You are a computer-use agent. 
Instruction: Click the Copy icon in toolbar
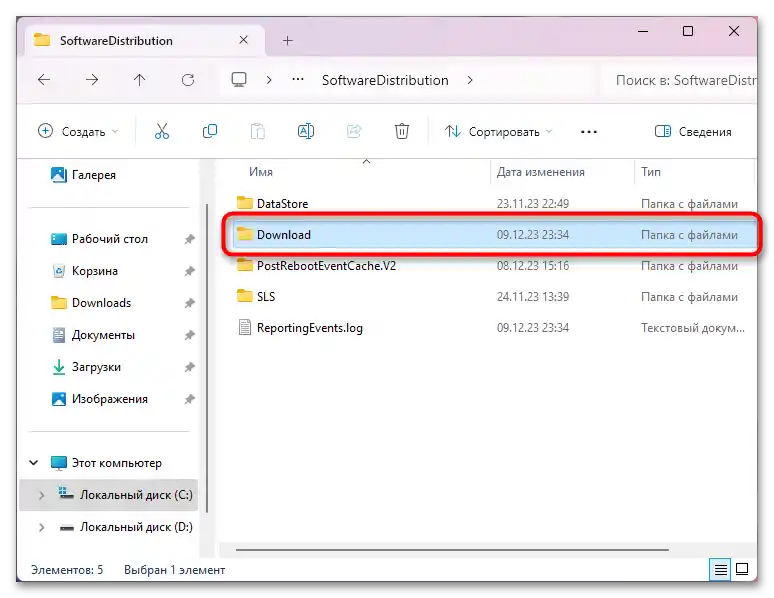pyautogui.click(x=210, y=131)
